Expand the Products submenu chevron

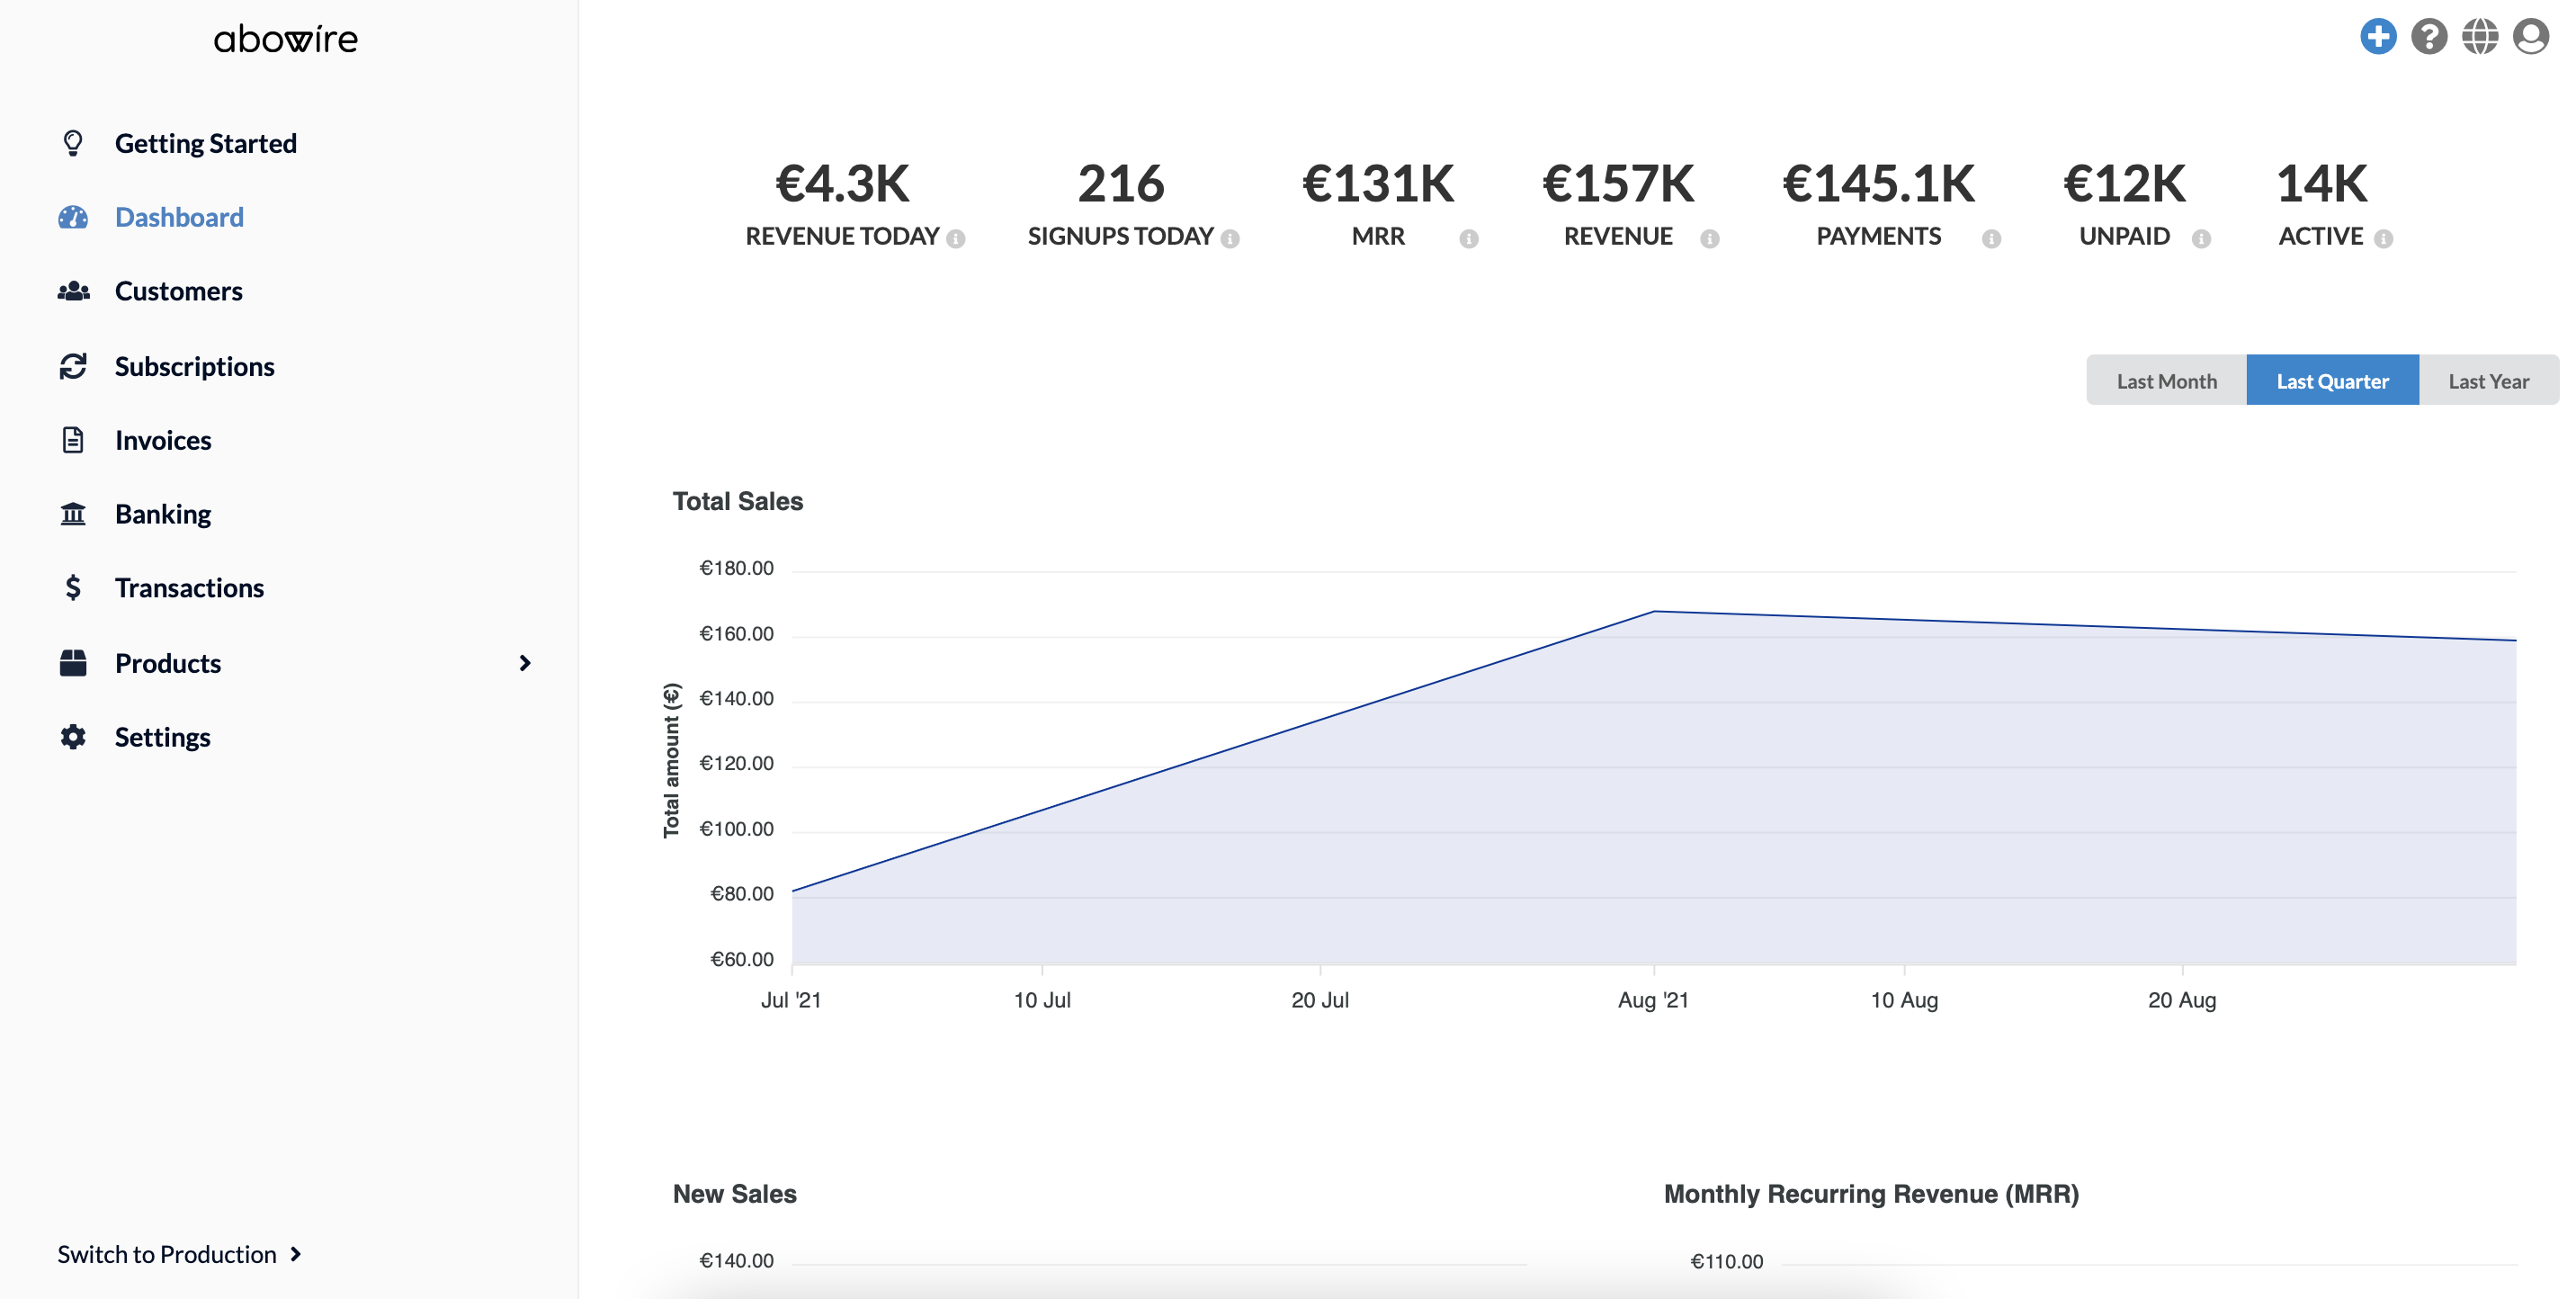click(x=524, y=663)
